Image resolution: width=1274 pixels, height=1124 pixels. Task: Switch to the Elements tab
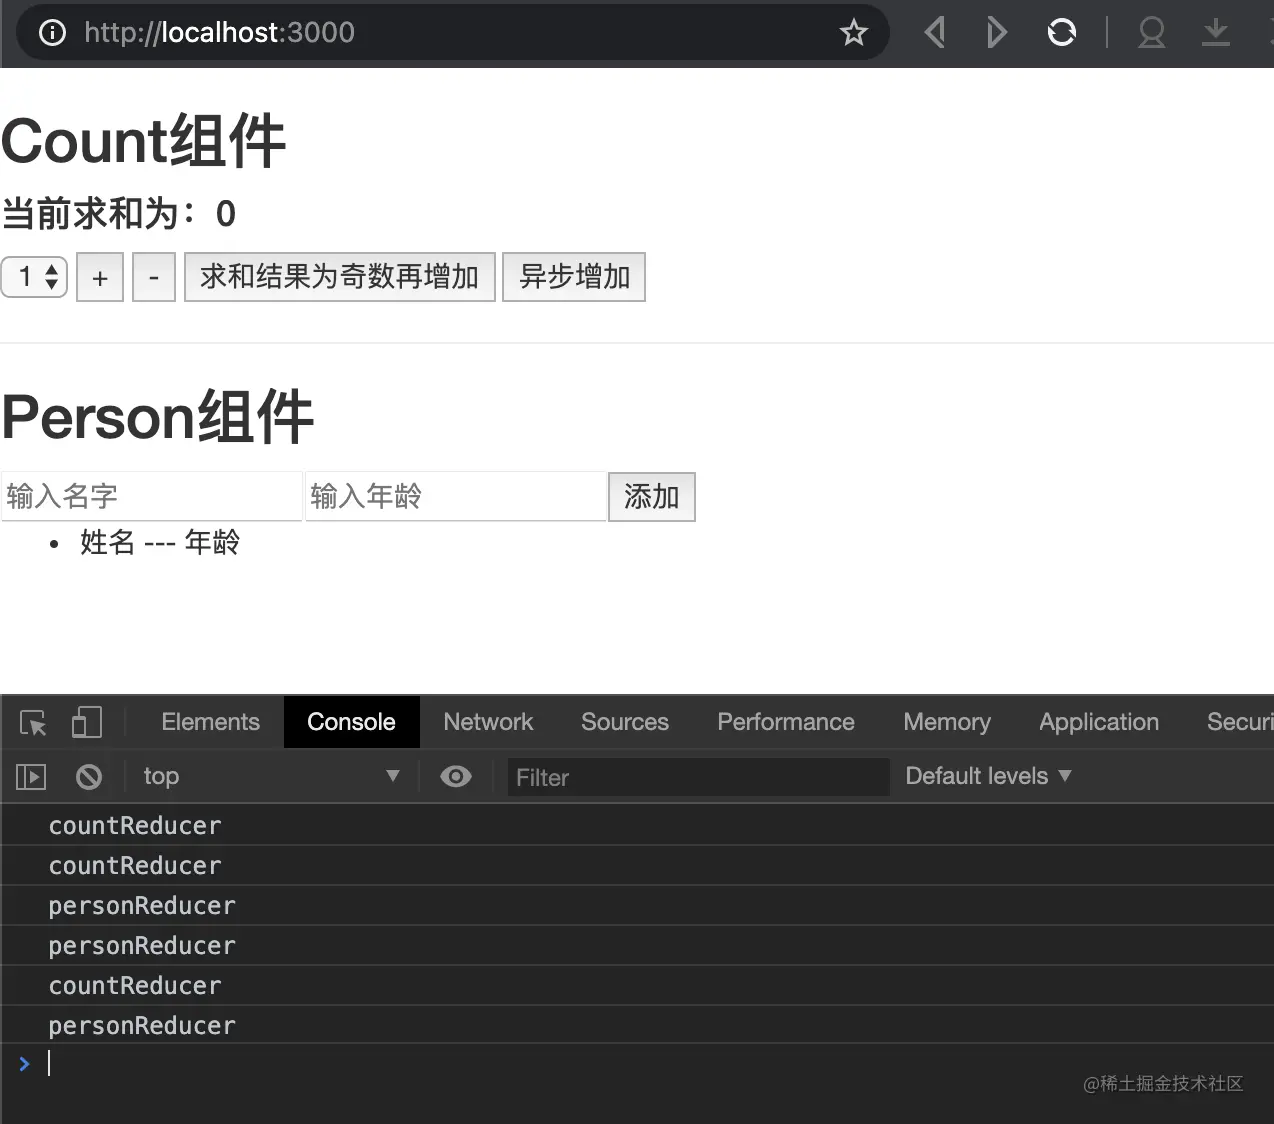point(210,722)
